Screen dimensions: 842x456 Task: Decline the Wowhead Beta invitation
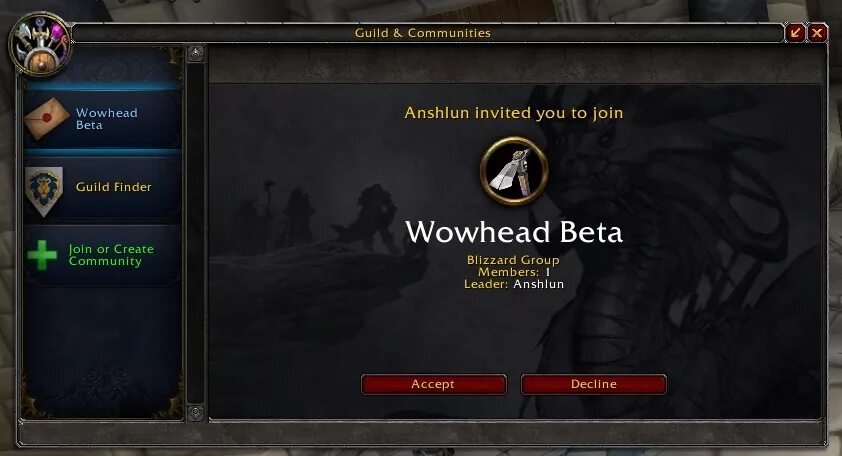(594, 385)
